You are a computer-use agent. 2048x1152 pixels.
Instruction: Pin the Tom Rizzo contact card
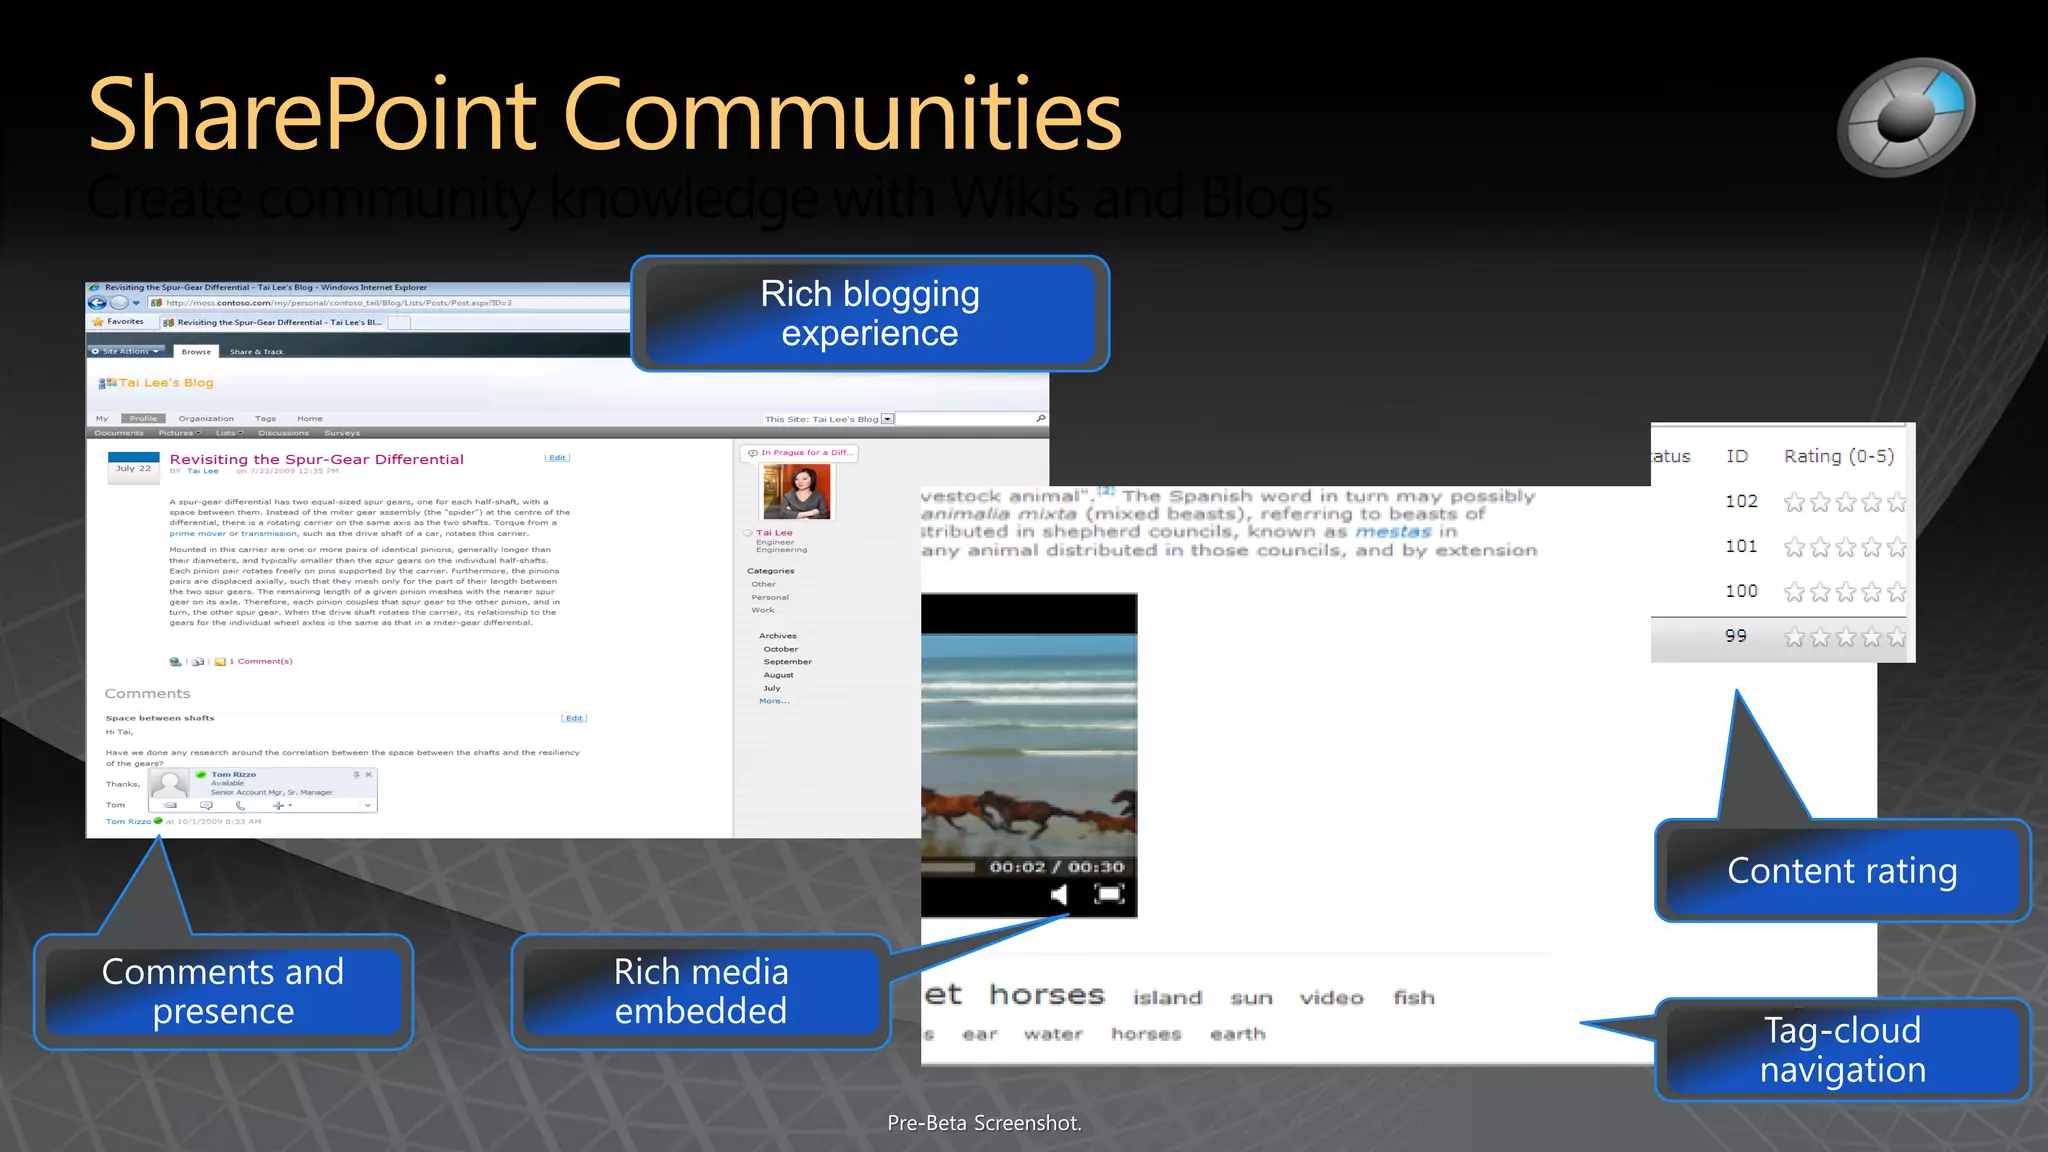click(x=356, y=775)
